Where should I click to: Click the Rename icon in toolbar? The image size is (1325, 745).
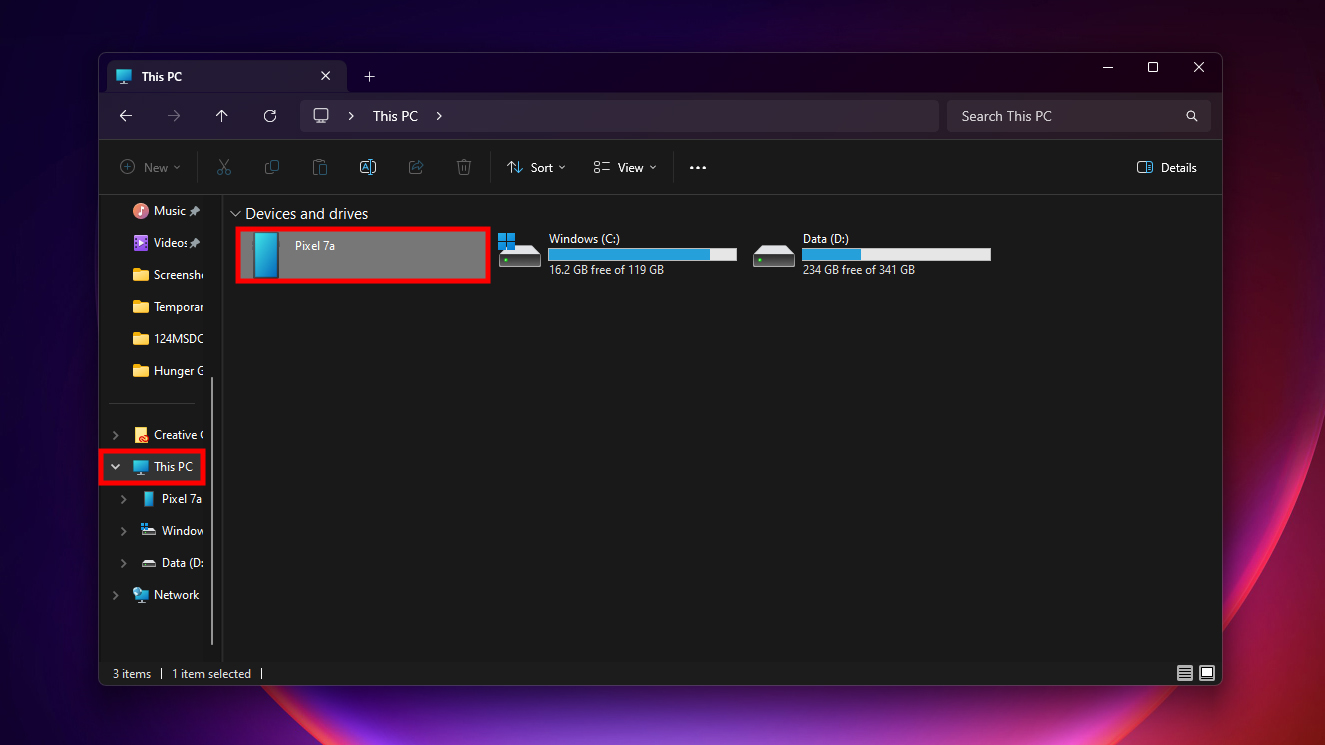pos(368,168)
